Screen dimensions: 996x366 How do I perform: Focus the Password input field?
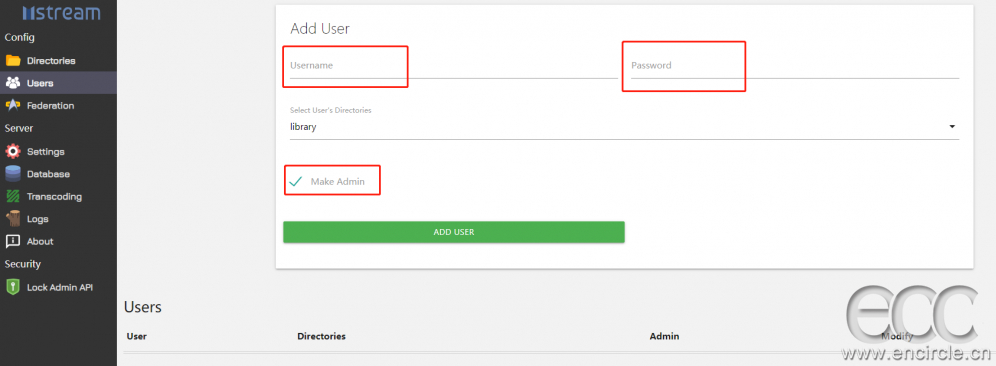click(795, 65)
